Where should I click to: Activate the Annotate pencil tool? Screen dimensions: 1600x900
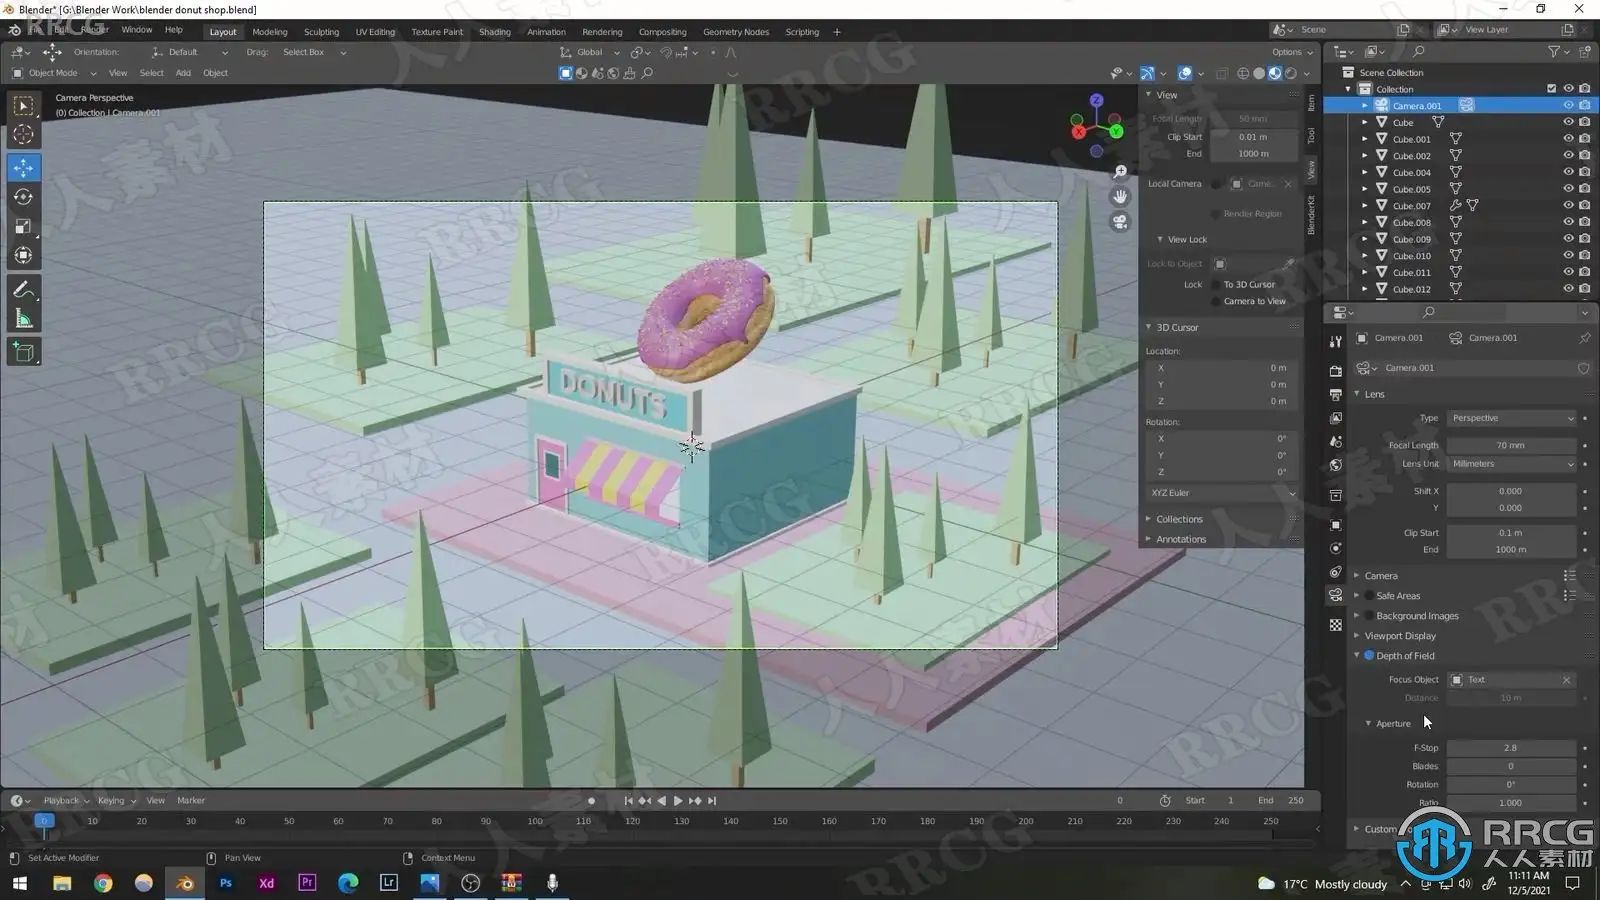coord(23,290)
